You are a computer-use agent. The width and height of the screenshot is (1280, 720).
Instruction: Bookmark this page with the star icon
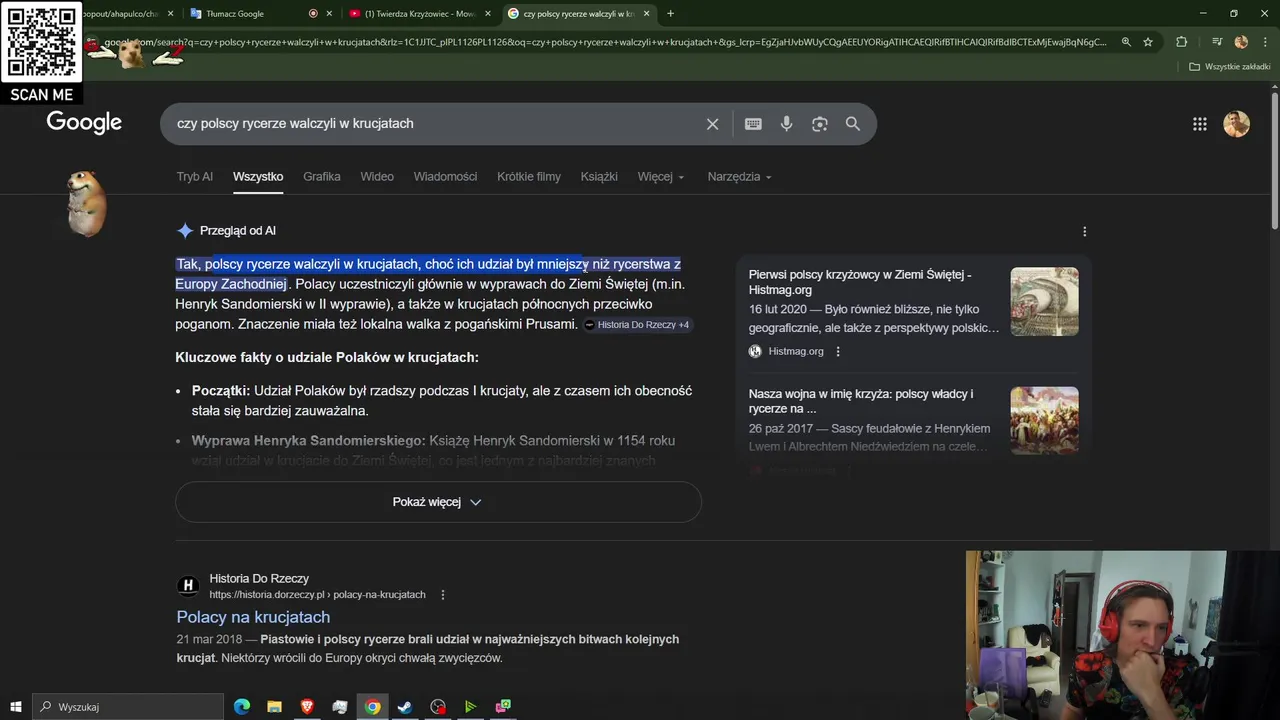tap(1148, 42)
